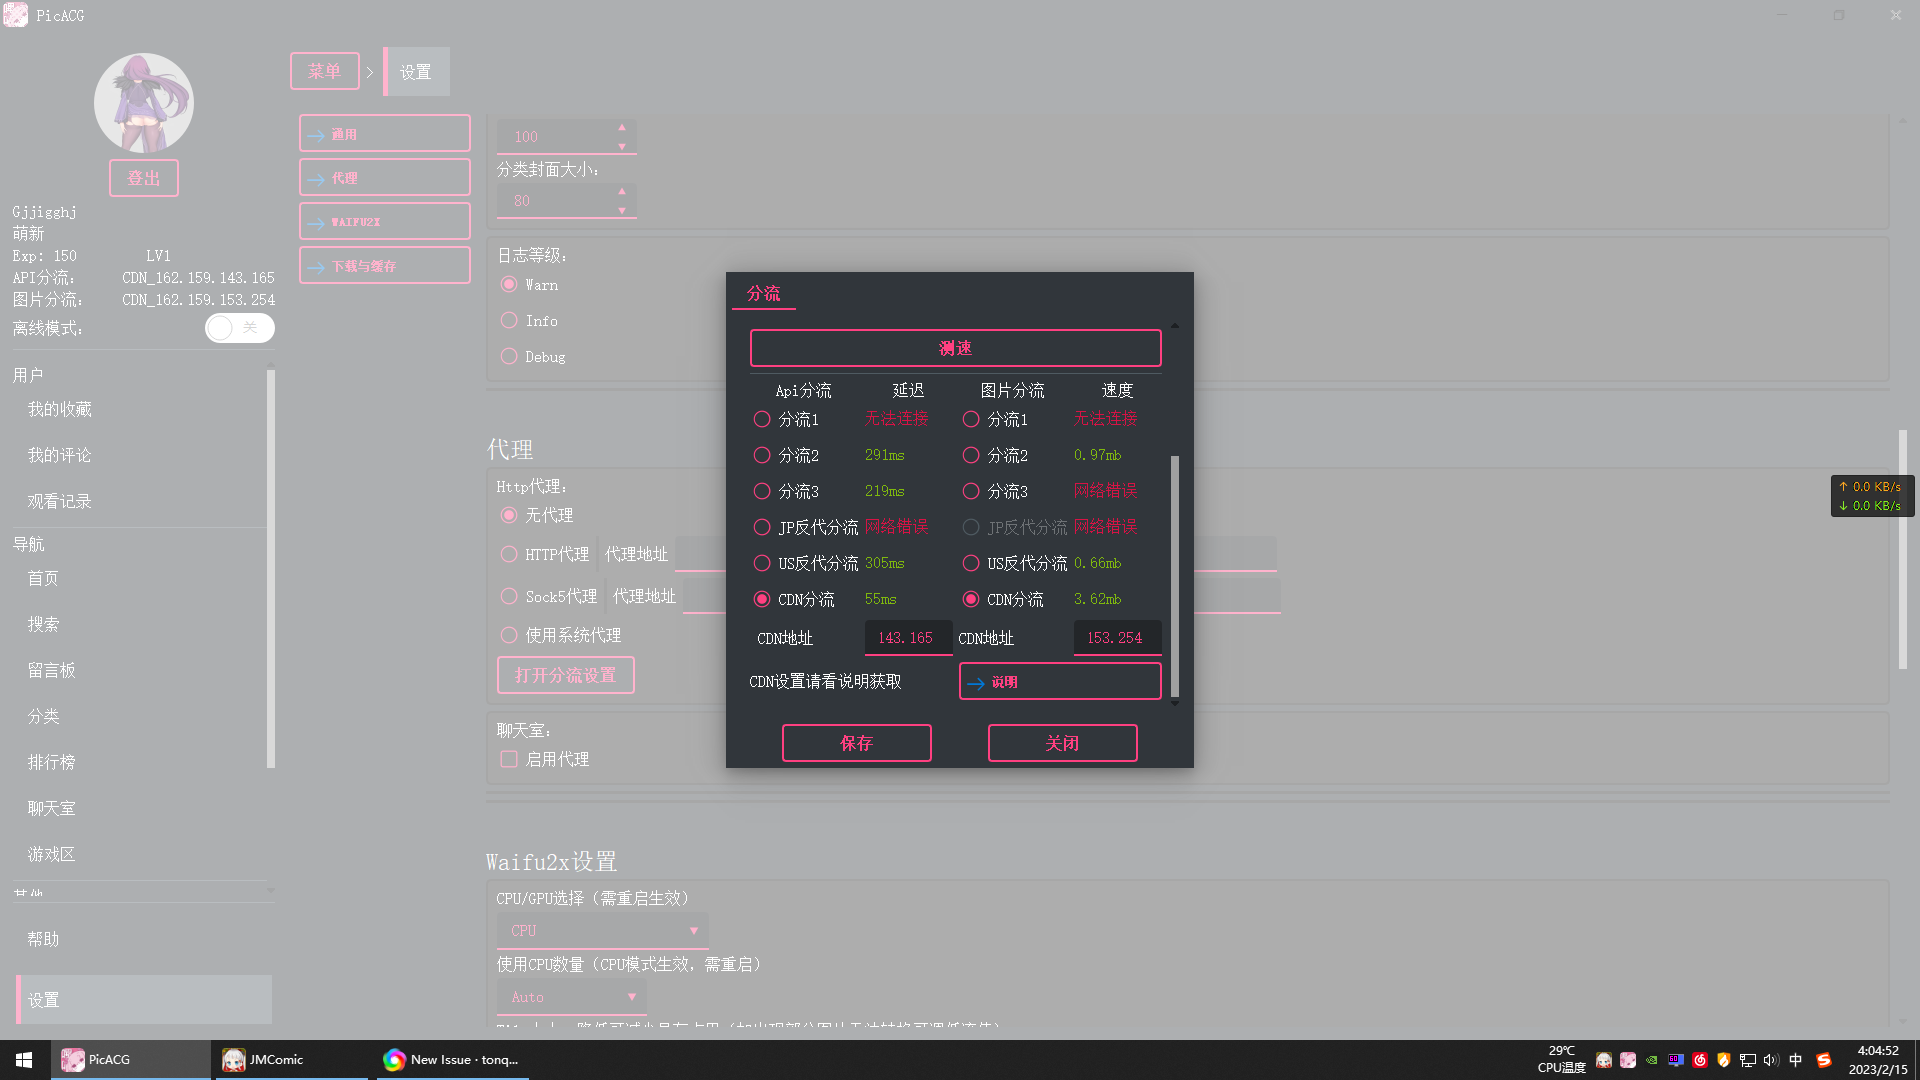Select API 分流3 radio button
The height and width of the screenshot is (1080, 1920).
click(762, 491)
